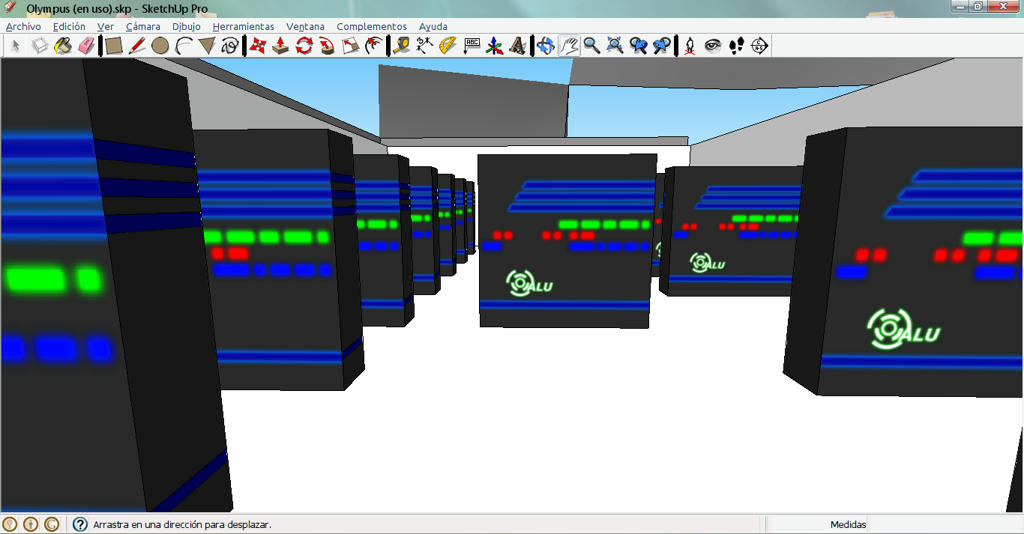Image resolution: width=1024 pixels, height=534 pixels.
Task: Open the Cámara menu
Action: tap(143, 27)
